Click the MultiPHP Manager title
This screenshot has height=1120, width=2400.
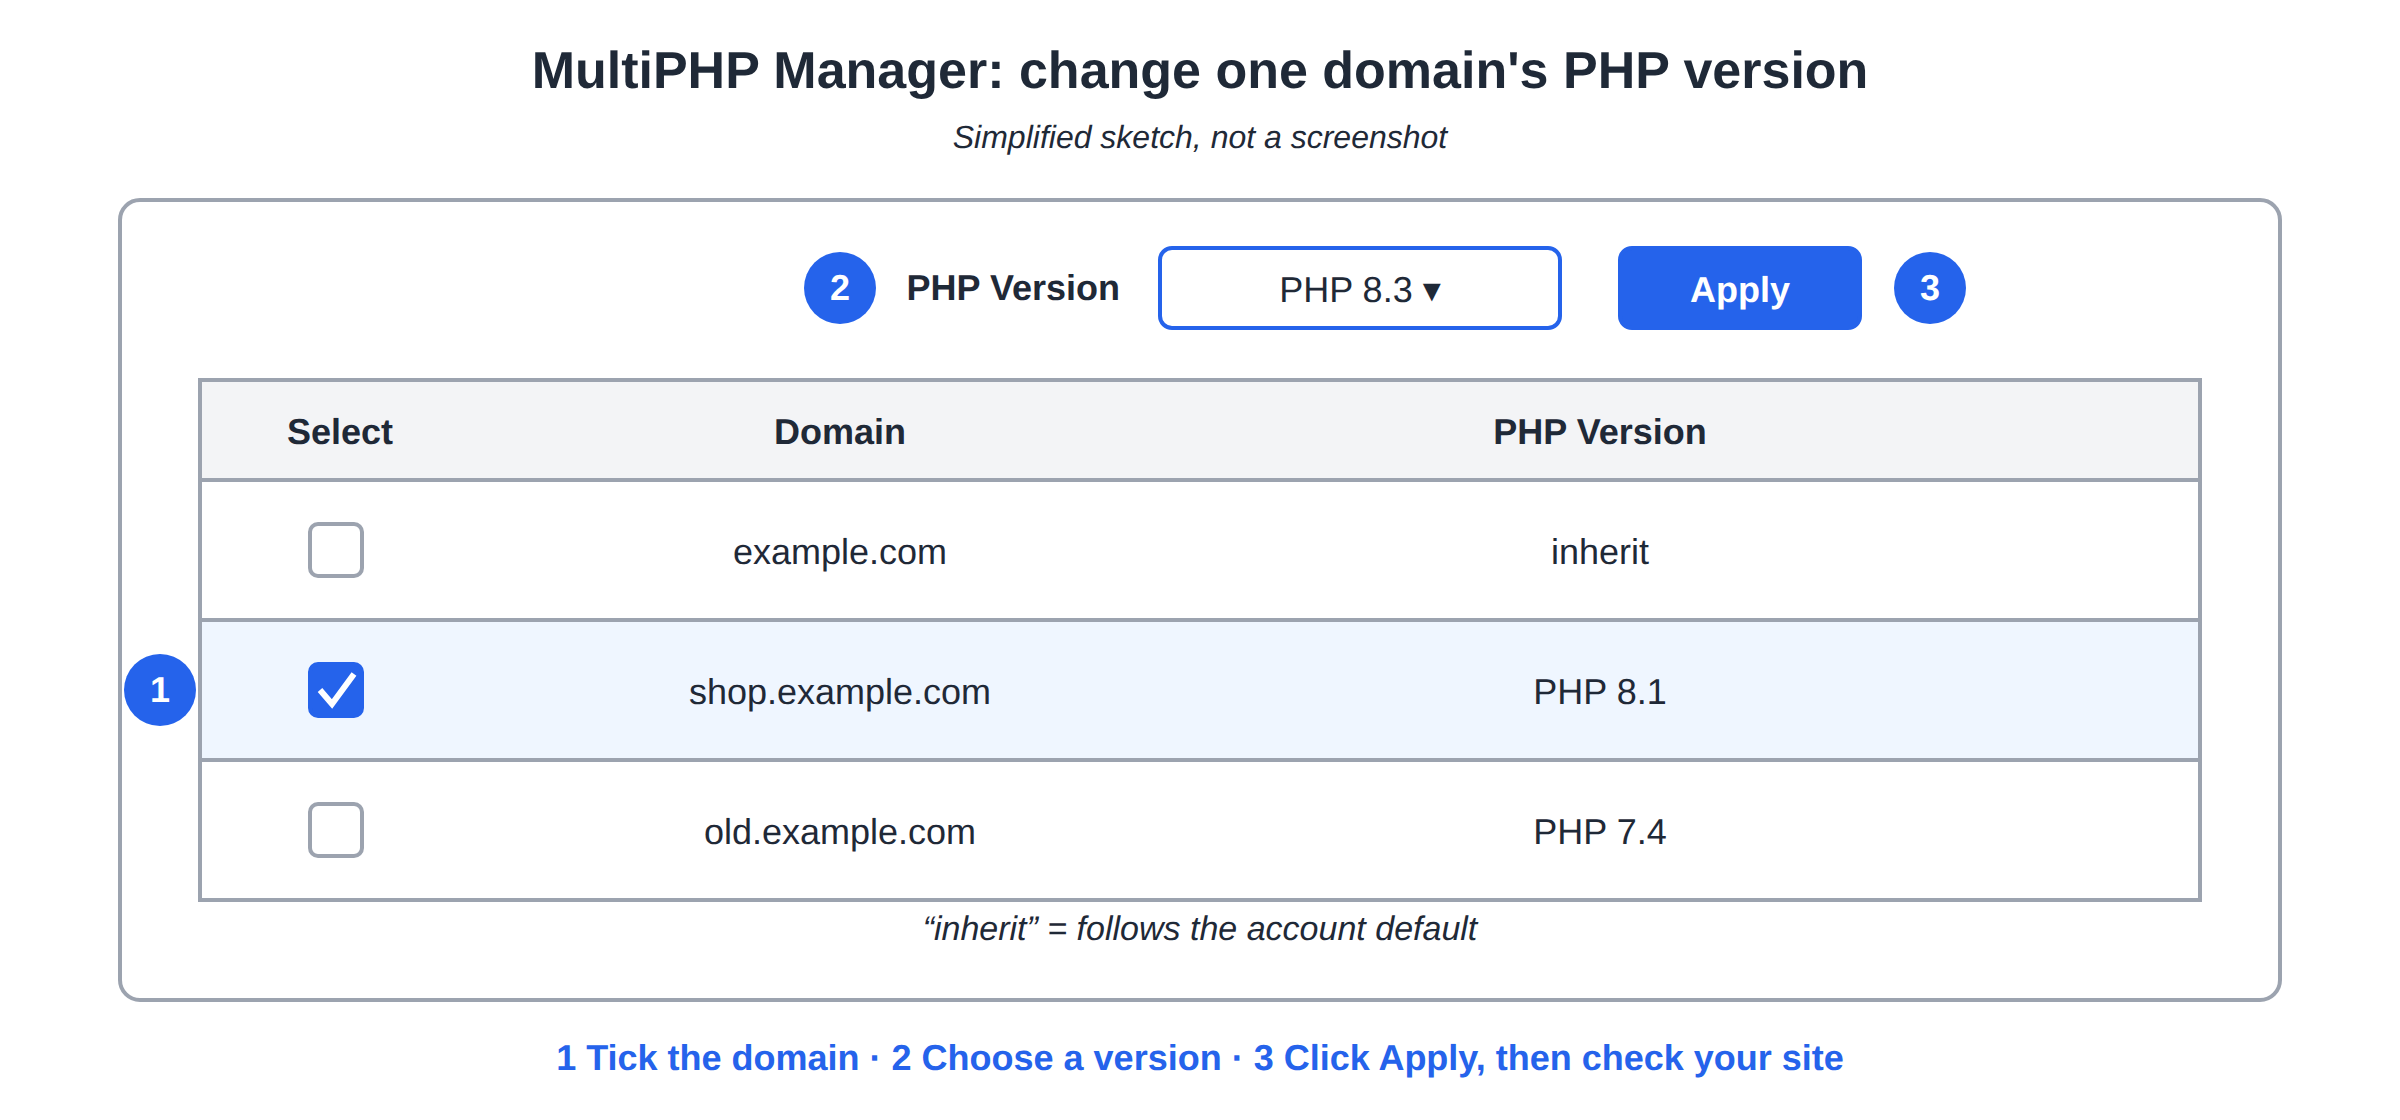coord(1200,71)
